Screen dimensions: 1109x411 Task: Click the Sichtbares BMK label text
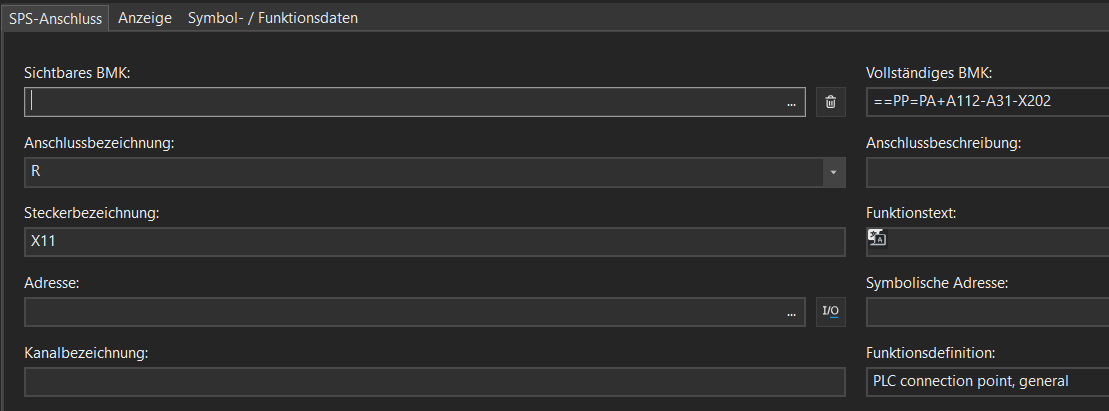point(77,73)
